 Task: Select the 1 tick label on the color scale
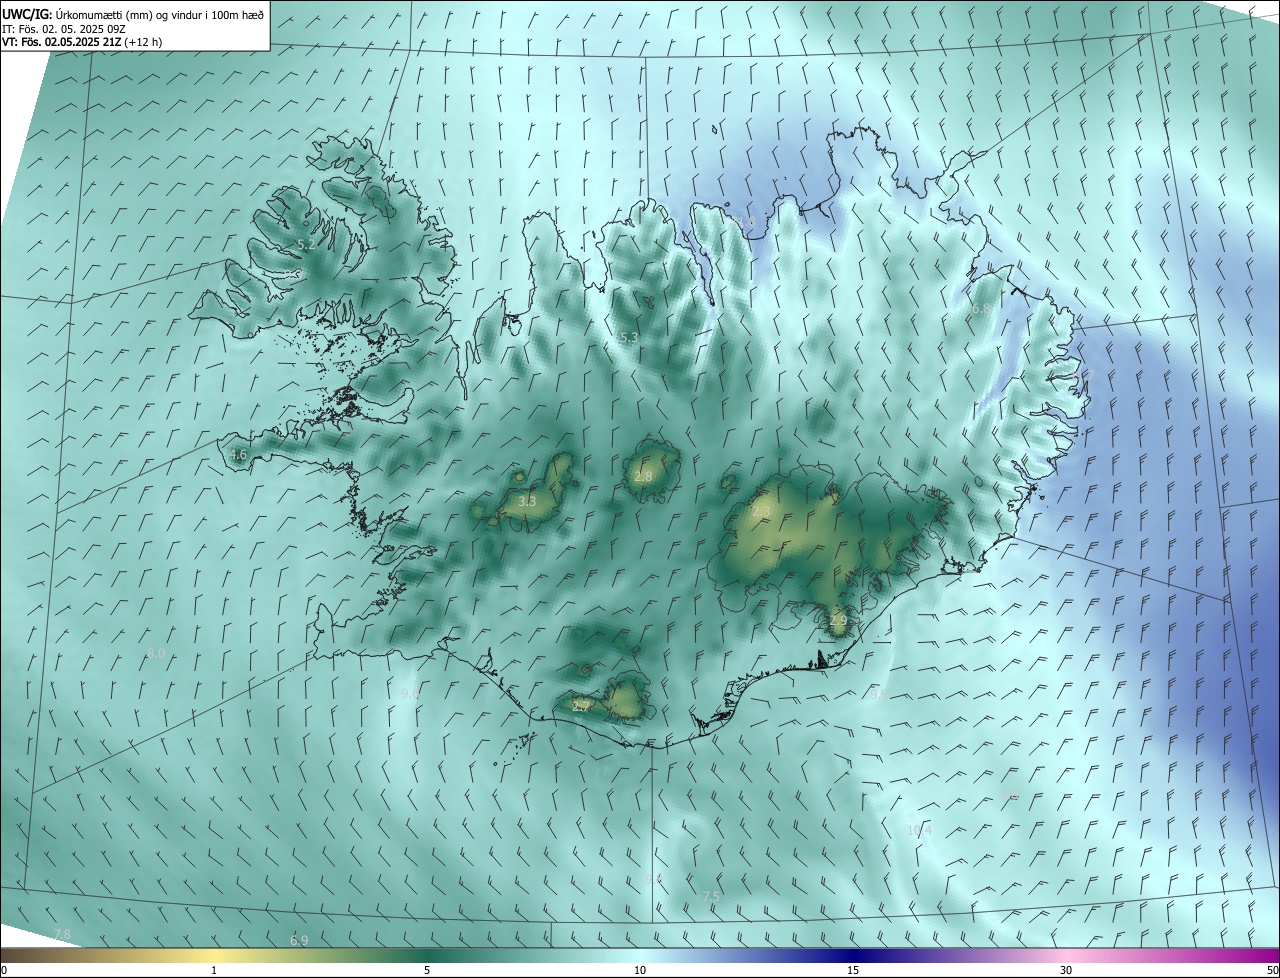(214, 970)
